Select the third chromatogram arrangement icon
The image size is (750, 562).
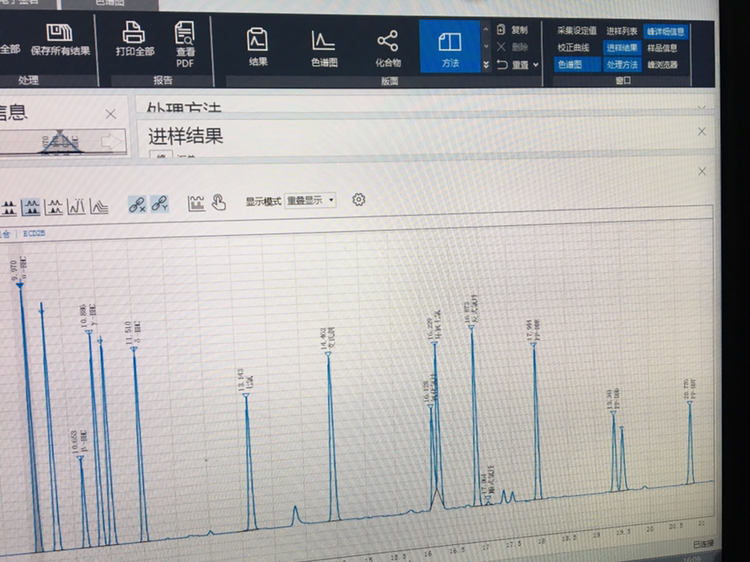point(54,207)
